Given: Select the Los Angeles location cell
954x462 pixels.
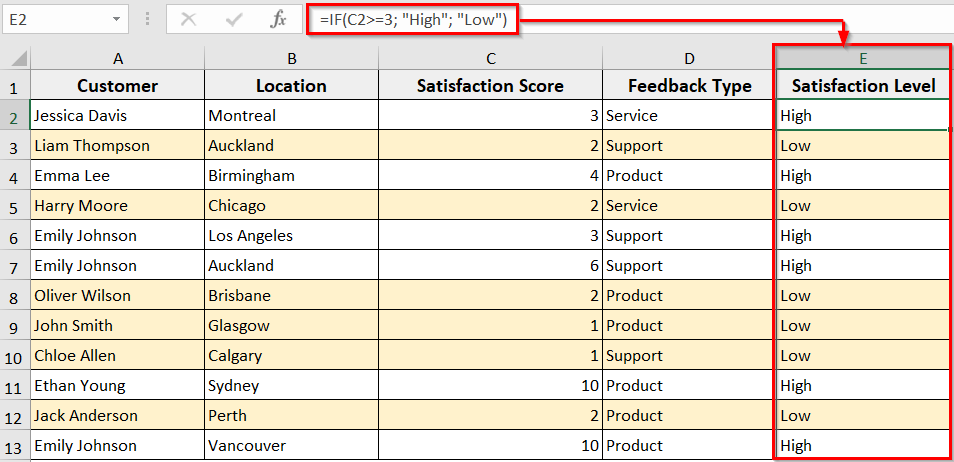Looking at the screenshot, I should tap(291, 236).
